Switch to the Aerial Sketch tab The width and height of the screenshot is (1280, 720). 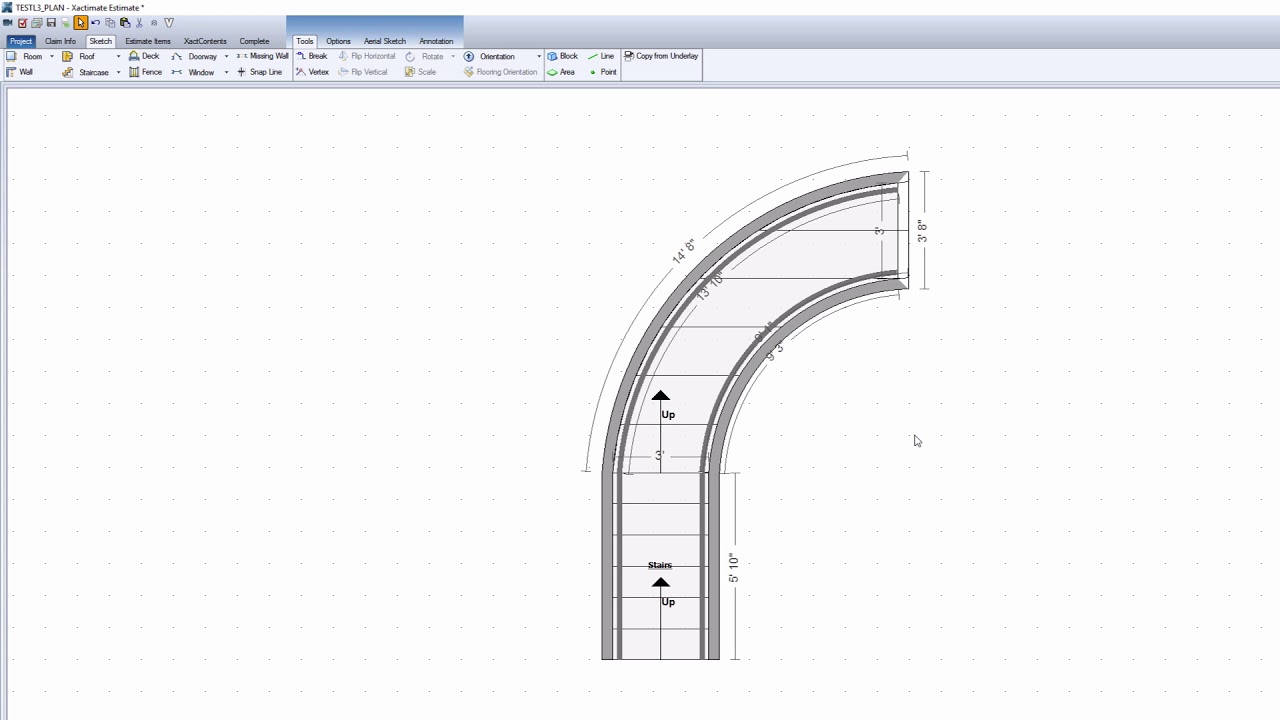[385, 41]
